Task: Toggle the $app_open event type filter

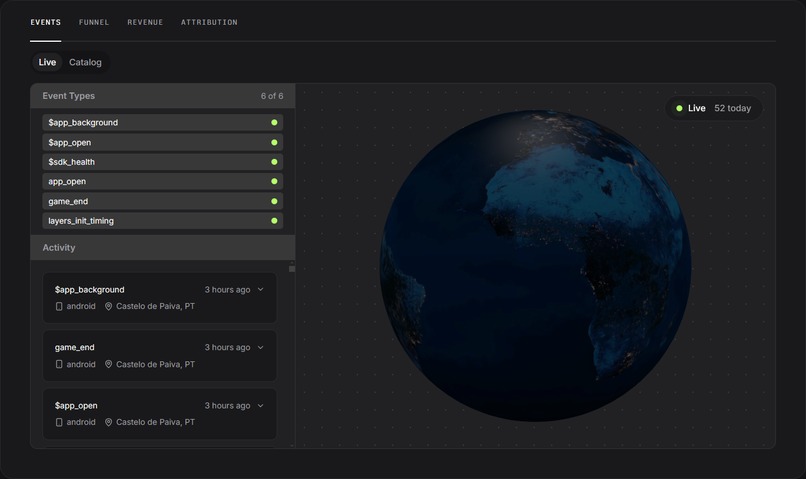Action: 162,142
